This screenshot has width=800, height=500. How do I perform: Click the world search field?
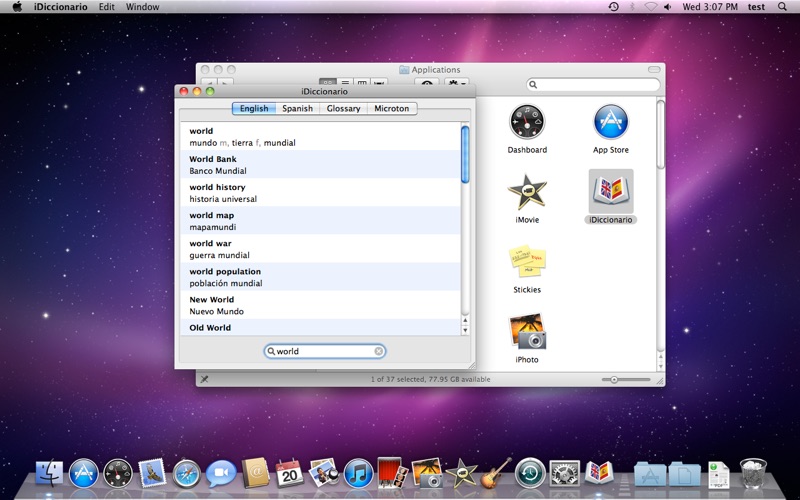coord(324,351)
